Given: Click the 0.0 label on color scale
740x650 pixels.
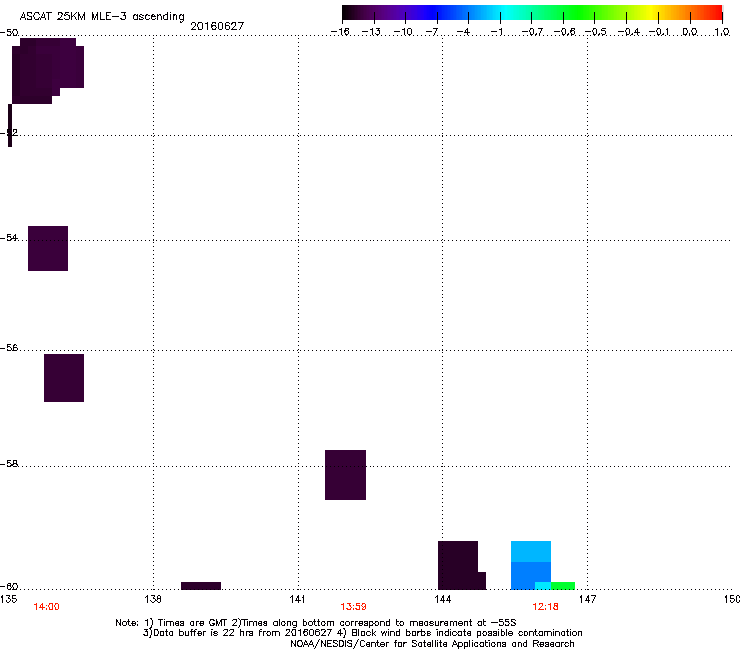Looking at the screenshot, I should pos(690,32).
